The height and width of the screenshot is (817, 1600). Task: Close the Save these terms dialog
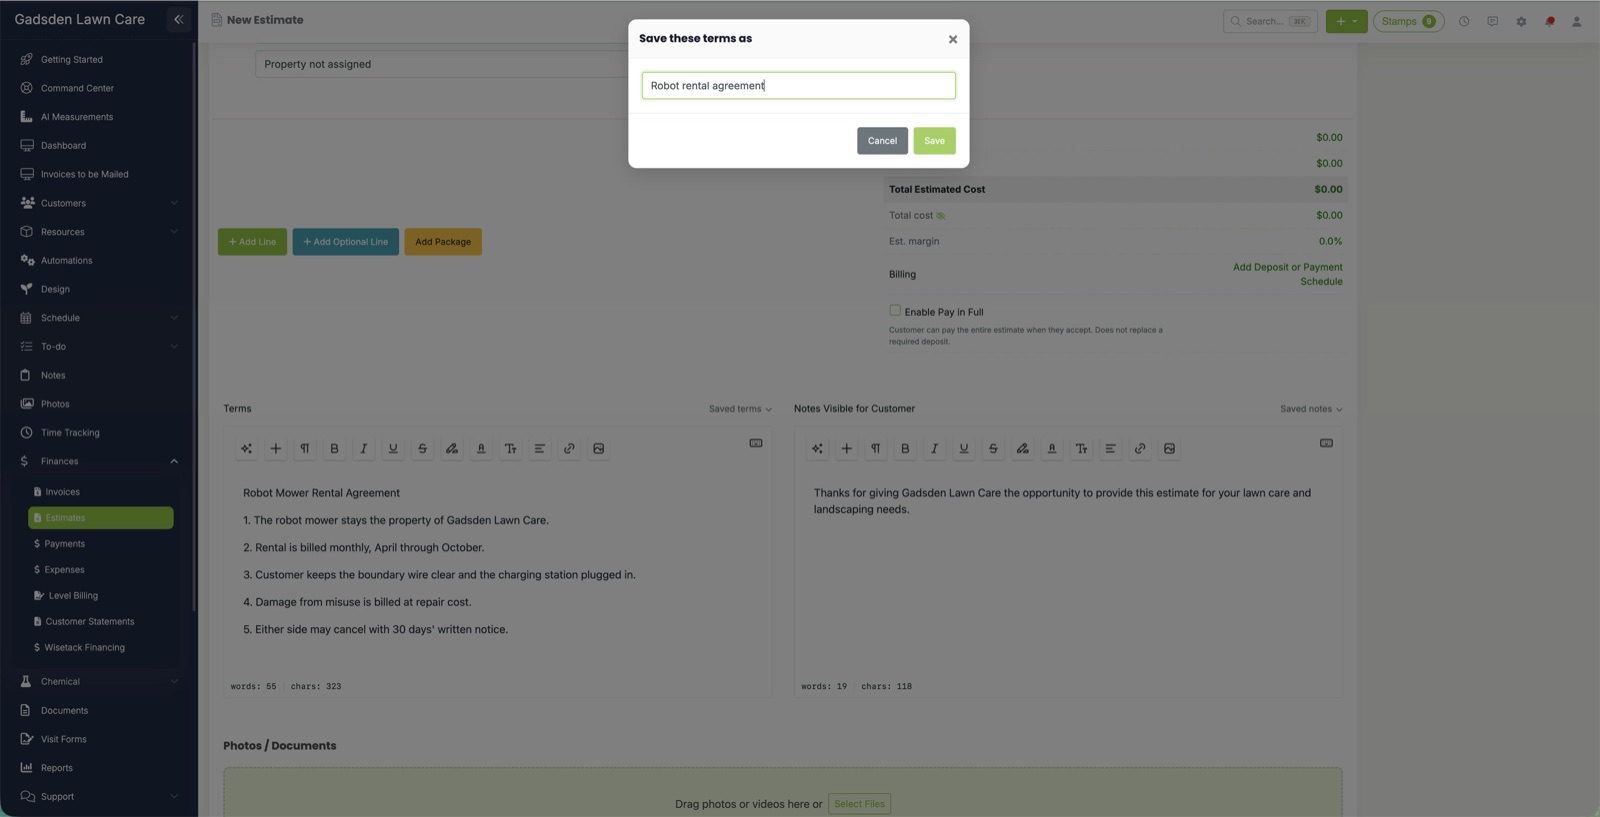pyautogui.click(x=952, y=39)
